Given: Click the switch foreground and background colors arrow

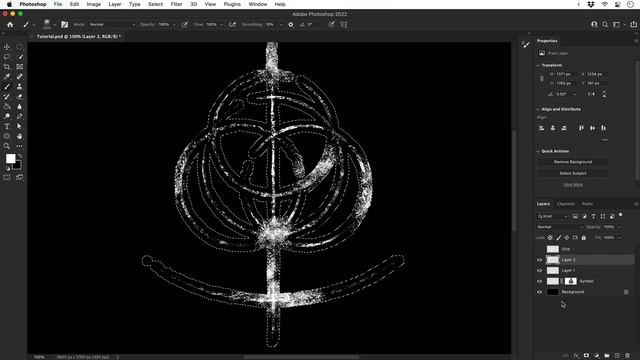Looking at the screenshot, I should pos(20,156).
